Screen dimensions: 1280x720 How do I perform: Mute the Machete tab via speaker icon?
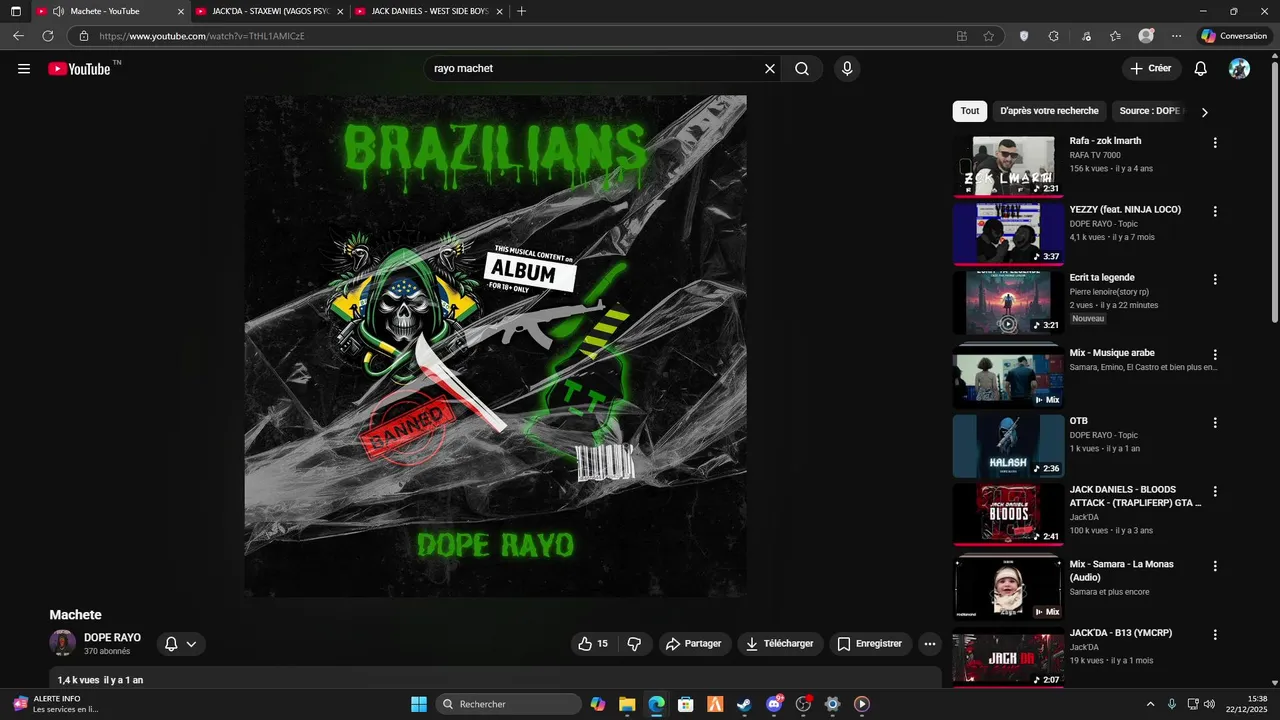click(58, 11)
